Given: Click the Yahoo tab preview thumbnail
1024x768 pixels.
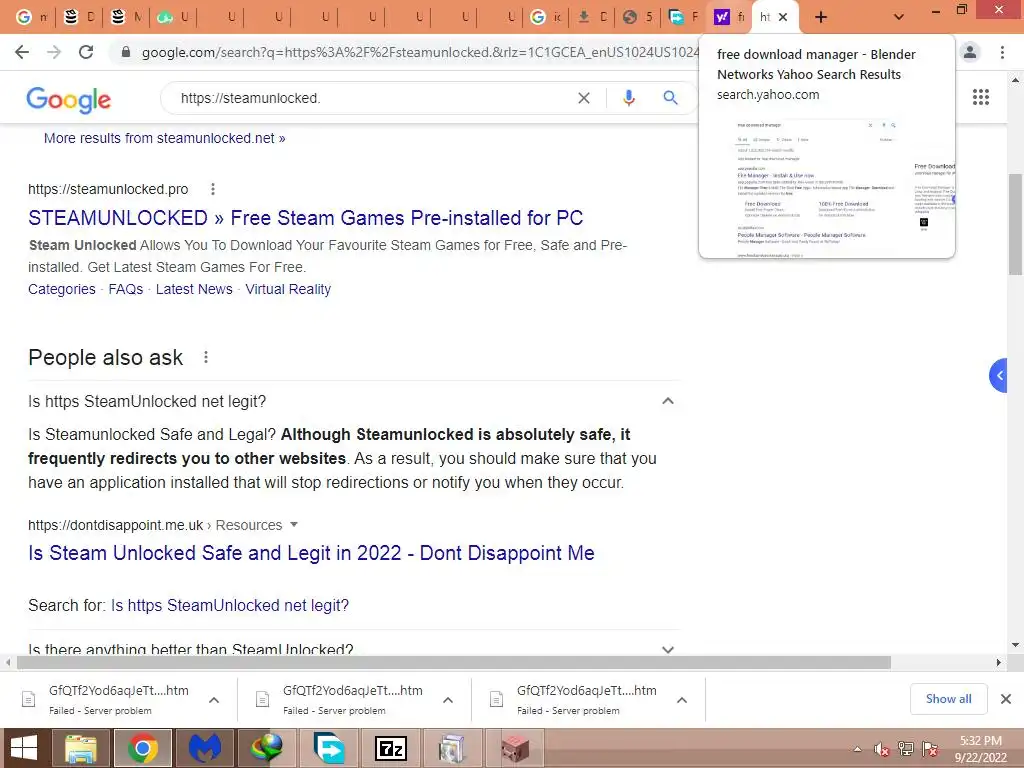Looking at the screenshot, I should click(x=827, y=187).
